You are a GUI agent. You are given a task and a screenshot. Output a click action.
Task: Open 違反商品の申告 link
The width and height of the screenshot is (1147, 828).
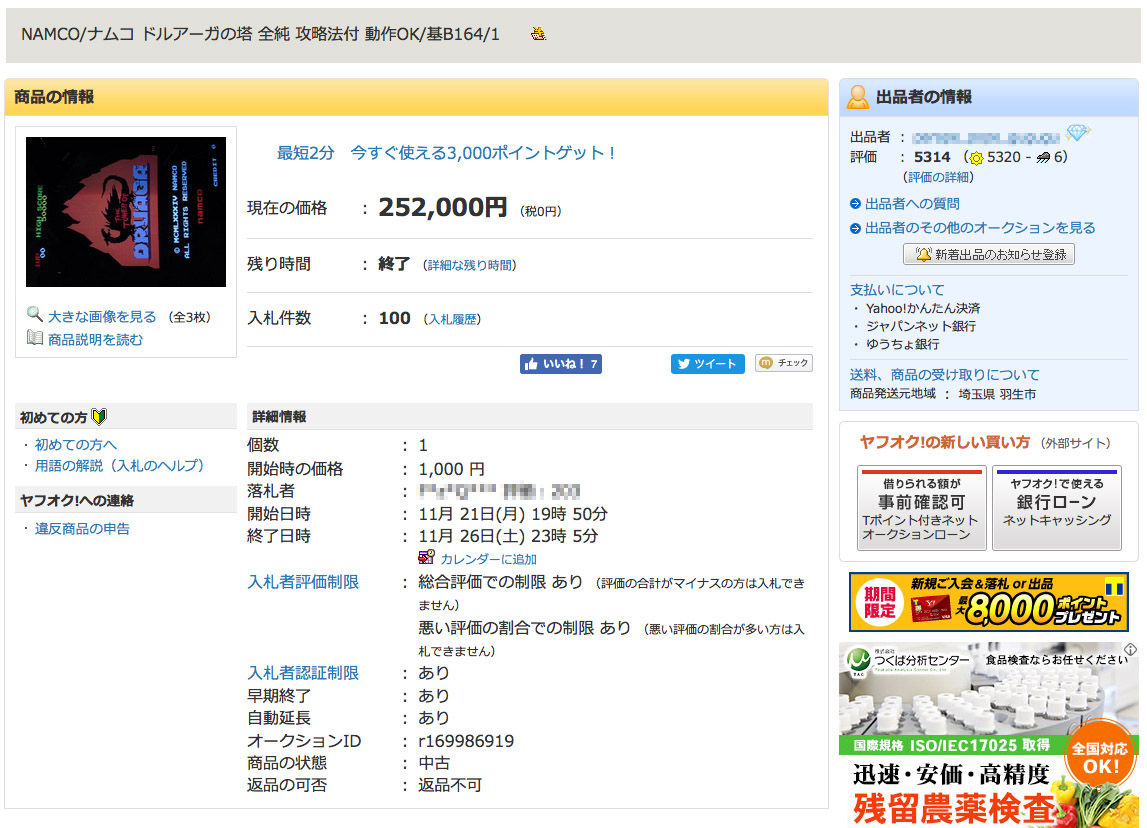[x=82, y=529]
